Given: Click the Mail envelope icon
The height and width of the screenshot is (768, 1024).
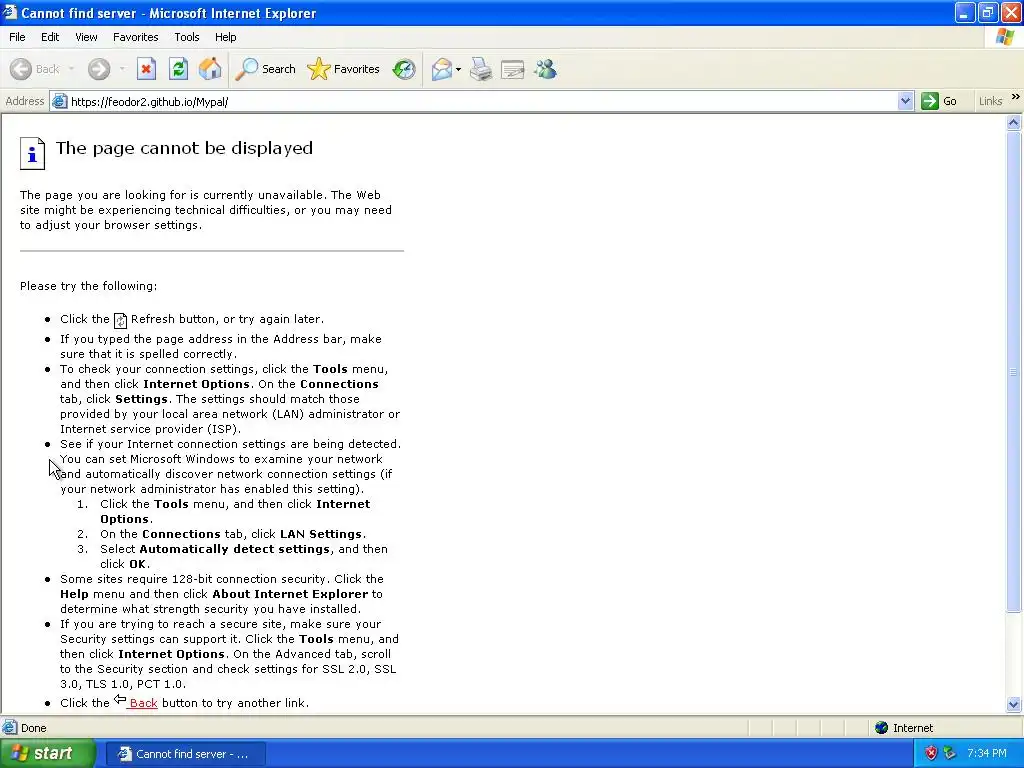Looking at the screenshot, I should tap(442, 69).
